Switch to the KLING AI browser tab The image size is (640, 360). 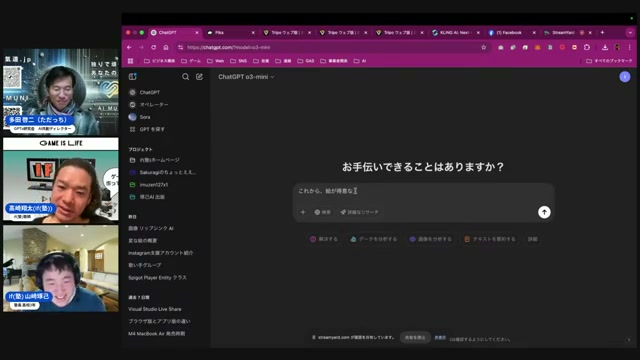456,33
